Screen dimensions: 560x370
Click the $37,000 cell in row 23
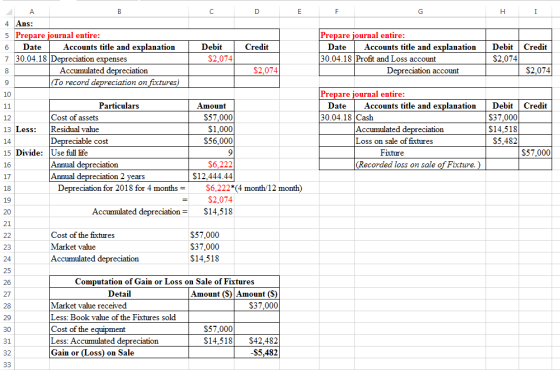tap(211, 247)
